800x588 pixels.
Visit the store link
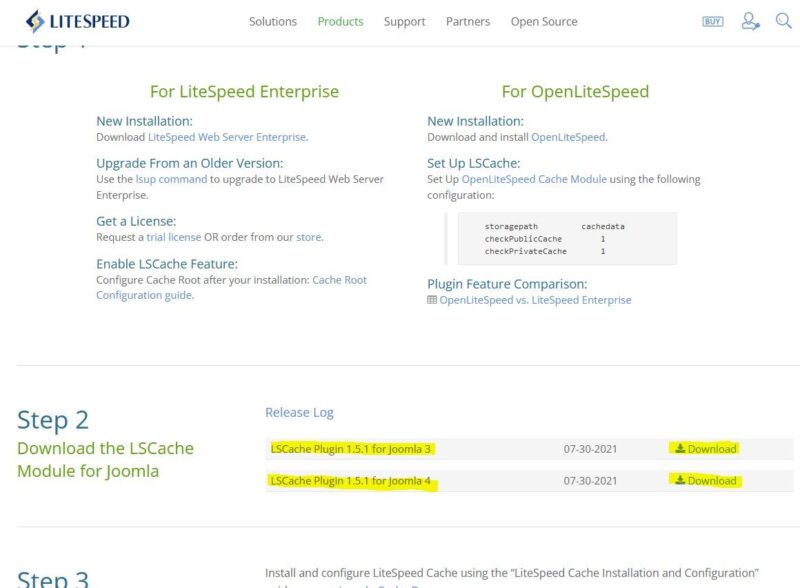[309, 237]
